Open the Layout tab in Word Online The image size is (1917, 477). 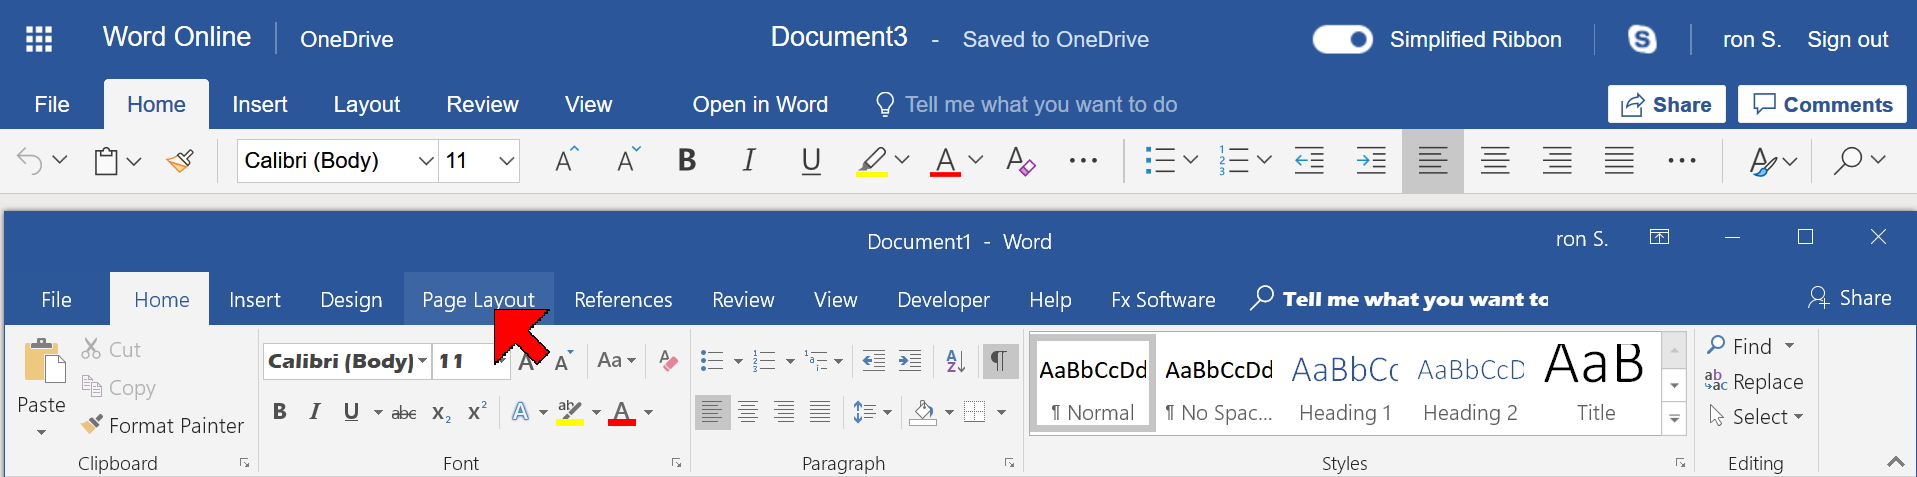(366, 104)
